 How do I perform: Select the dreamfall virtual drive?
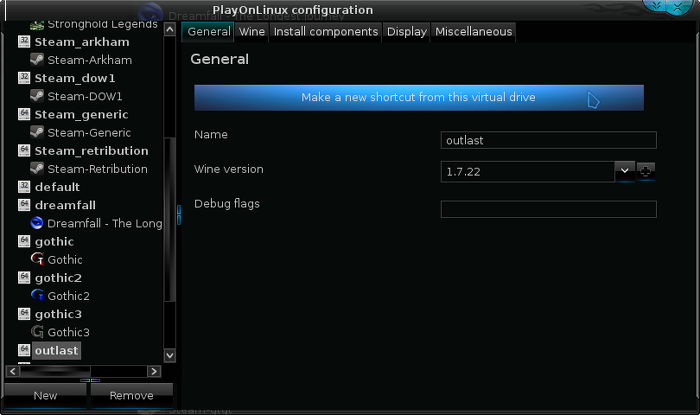pos(65,205)
